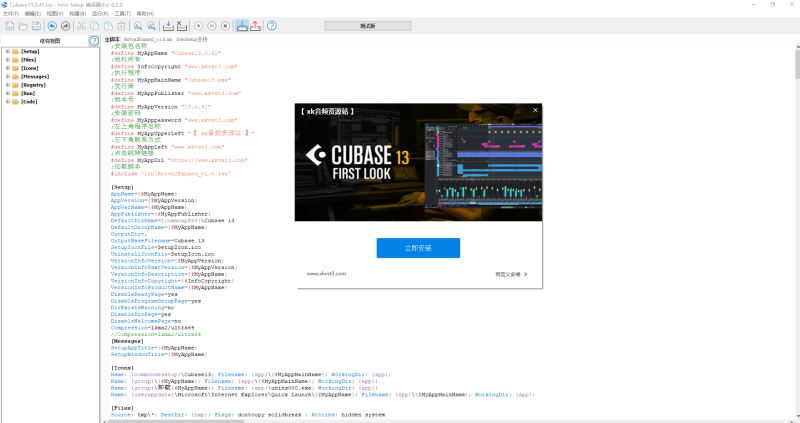The width and height of the screenshot is (800, 423).
Task: Expand the [Icons] tree node
Action: pos(8,68)
